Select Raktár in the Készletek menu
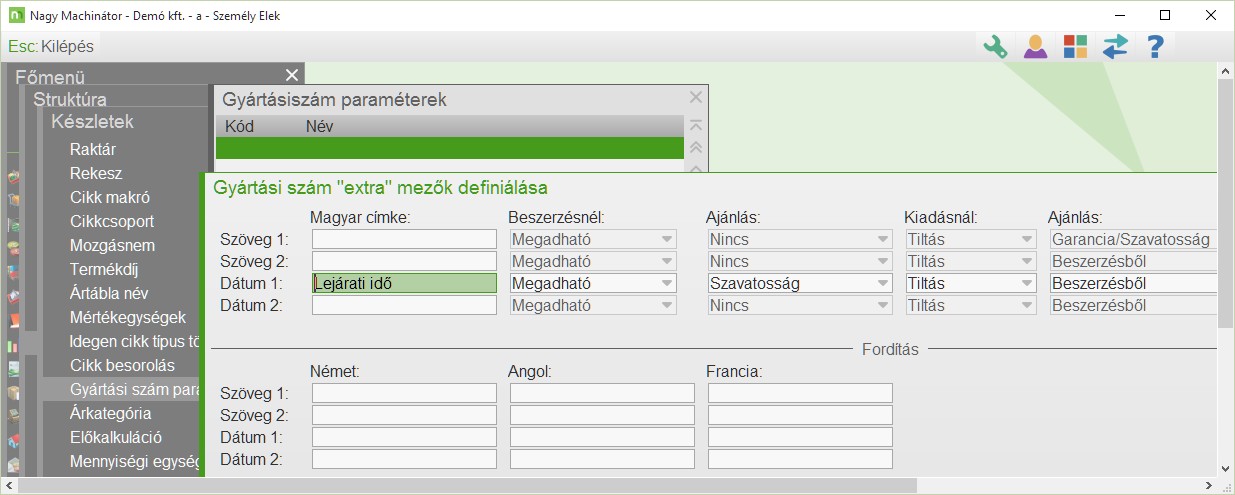The height and width of the screenshot is (495, 1235). [93, 150]
